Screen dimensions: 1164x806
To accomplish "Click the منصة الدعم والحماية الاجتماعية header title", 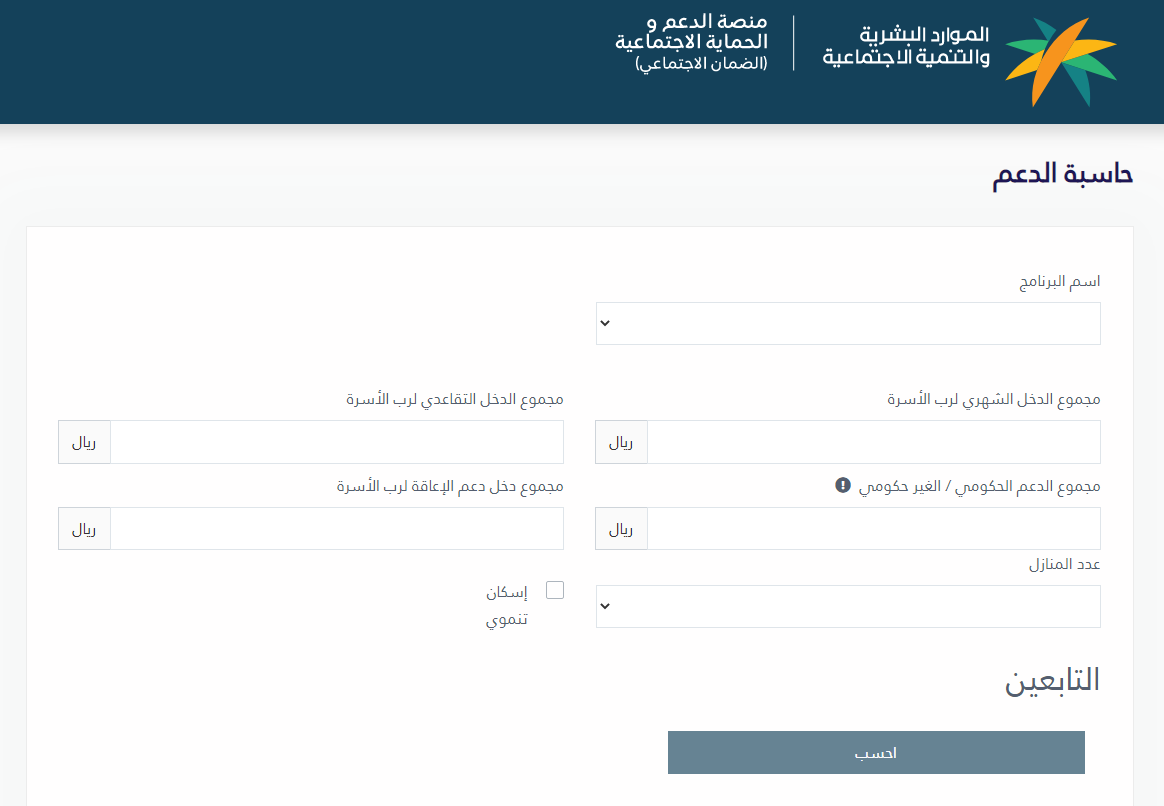I will [x=691, y=34].
